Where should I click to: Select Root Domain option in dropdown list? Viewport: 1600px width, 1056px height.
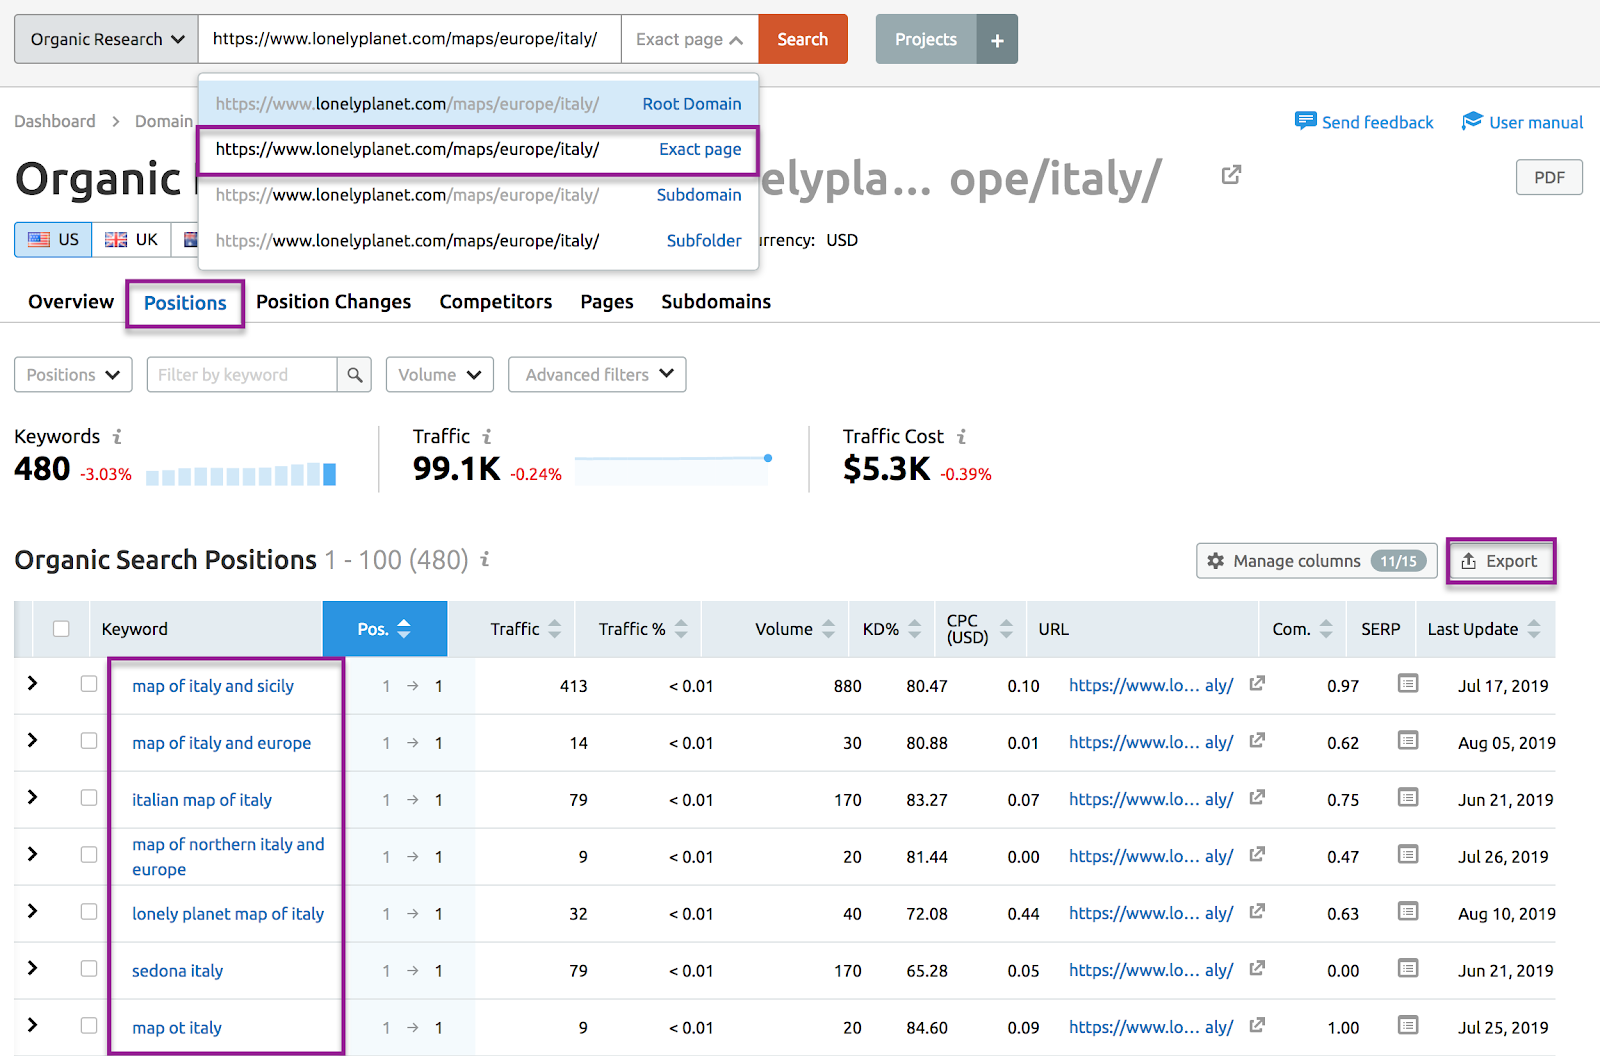click(478, 104)
